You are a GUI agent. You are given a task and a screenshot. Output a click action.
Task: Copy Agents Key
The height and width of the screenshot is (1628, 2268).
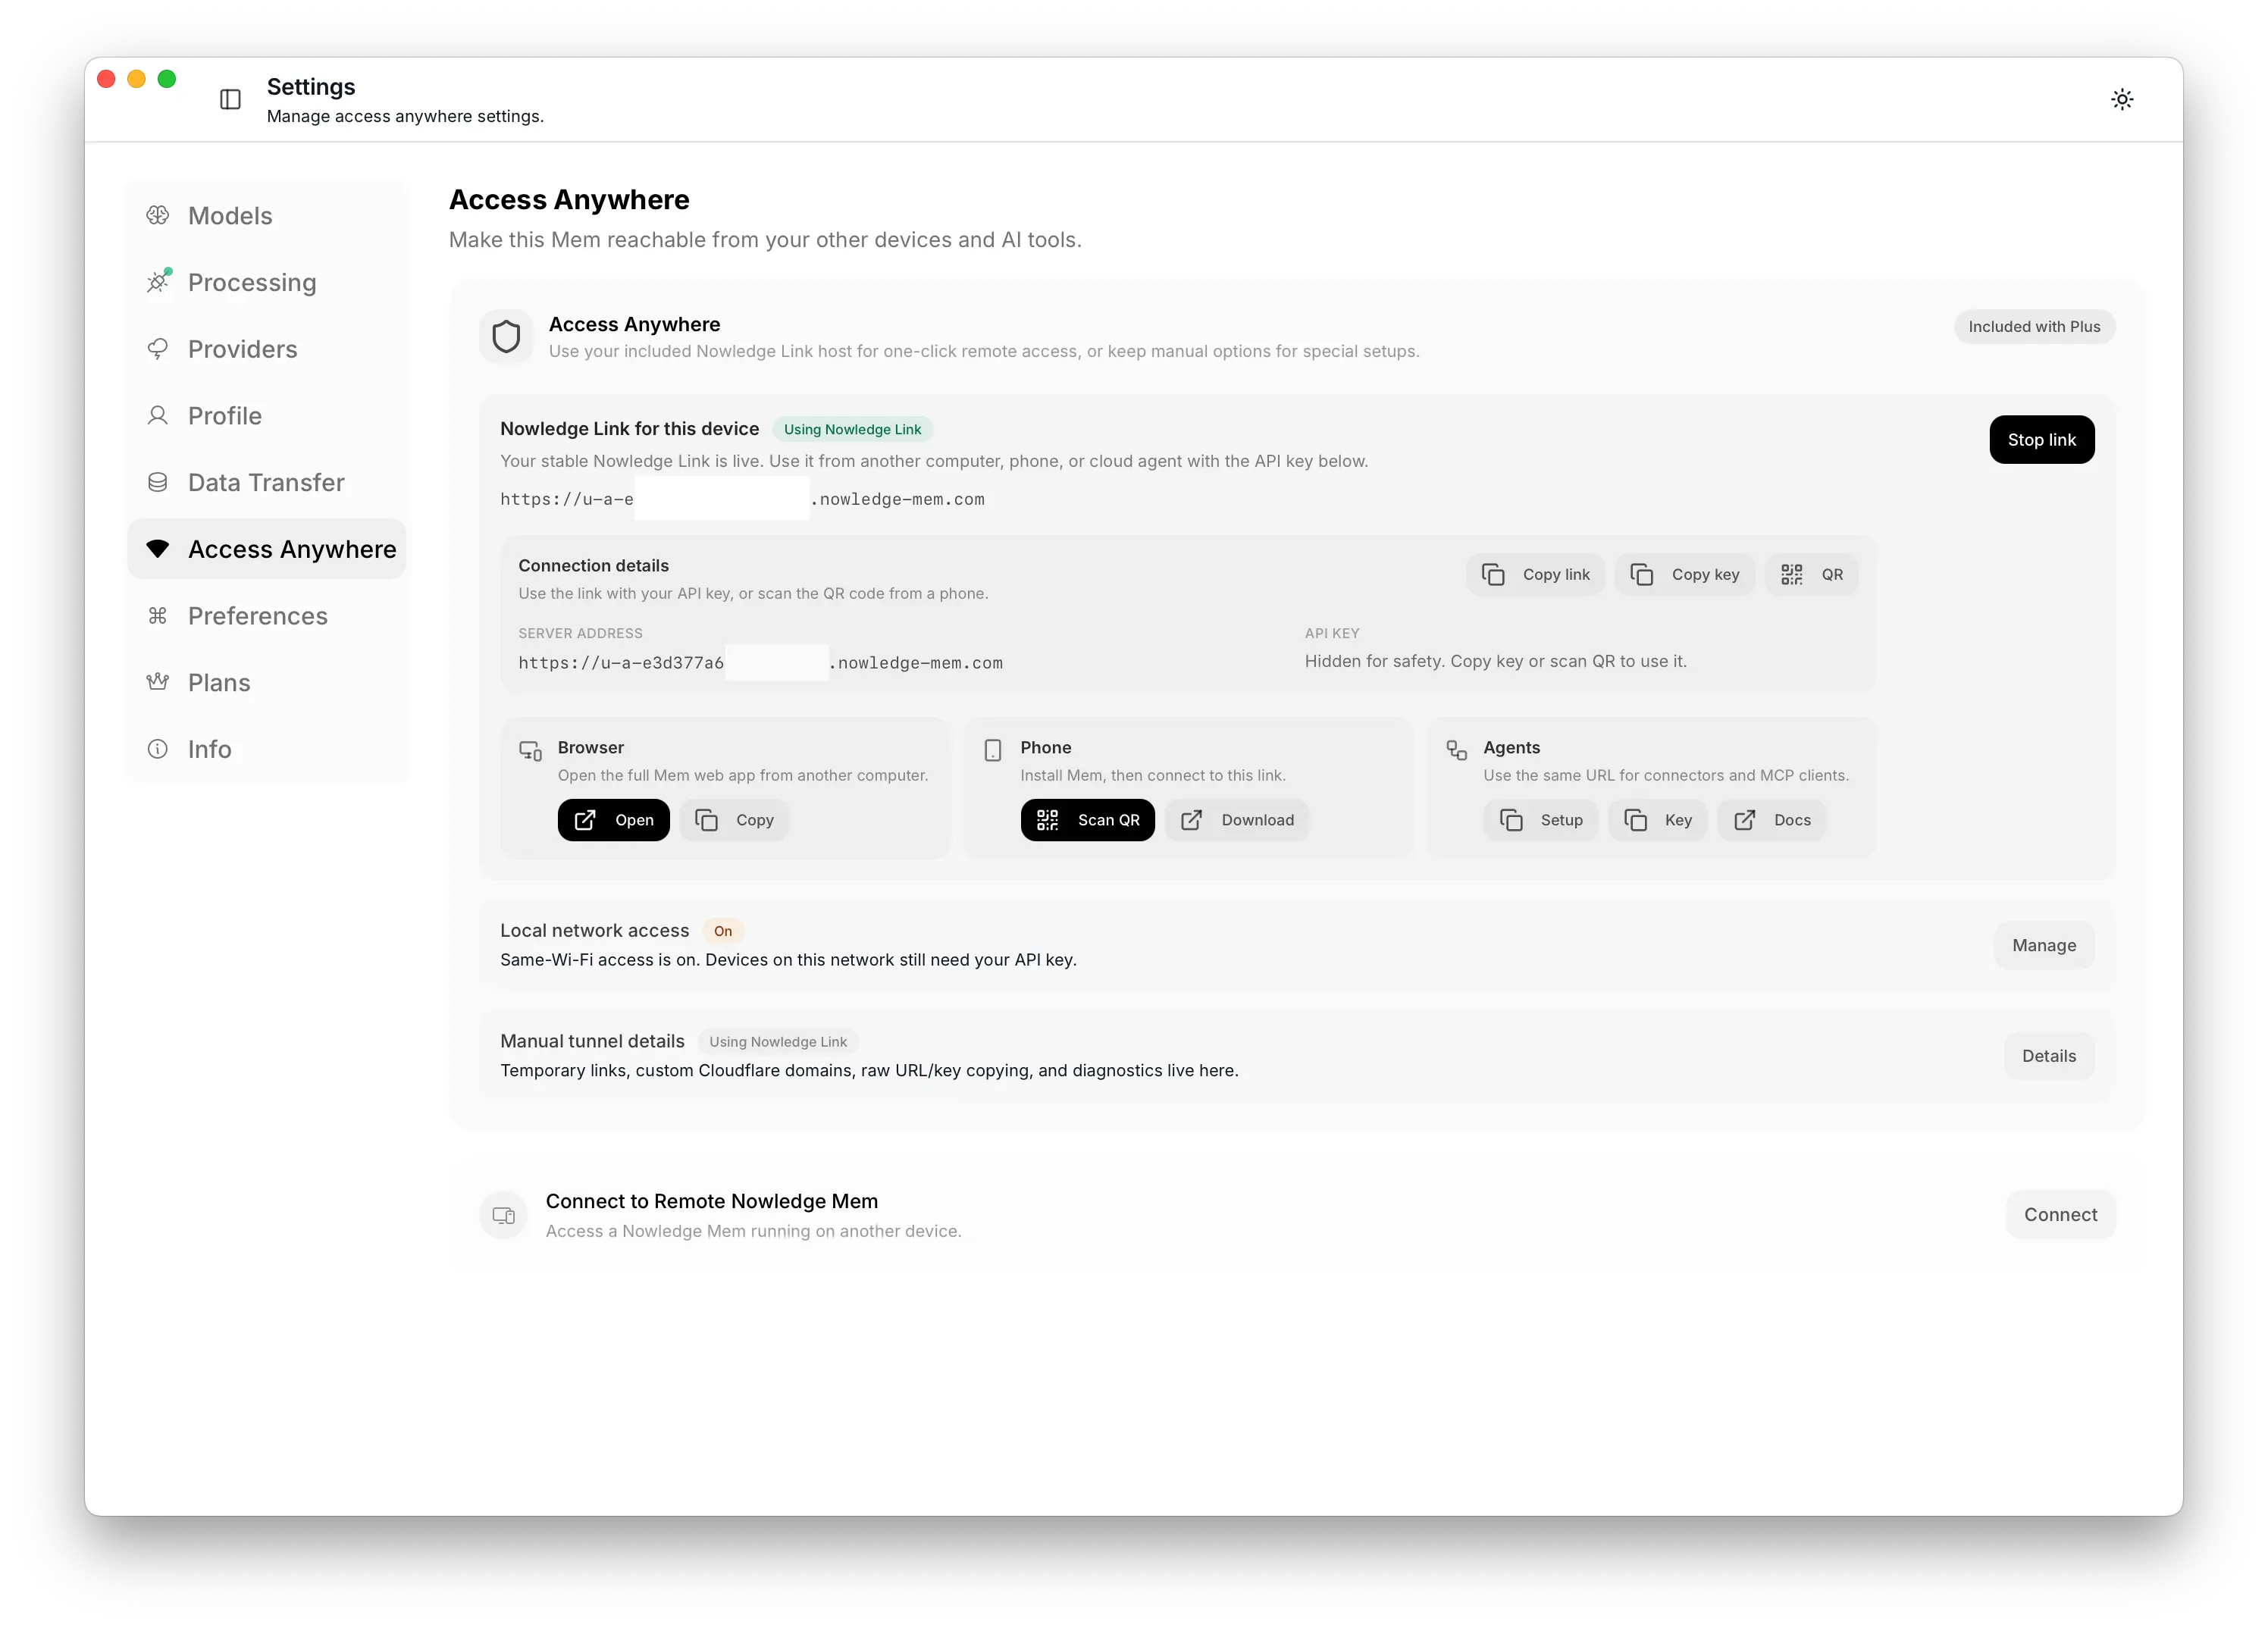coord(1658,820)
